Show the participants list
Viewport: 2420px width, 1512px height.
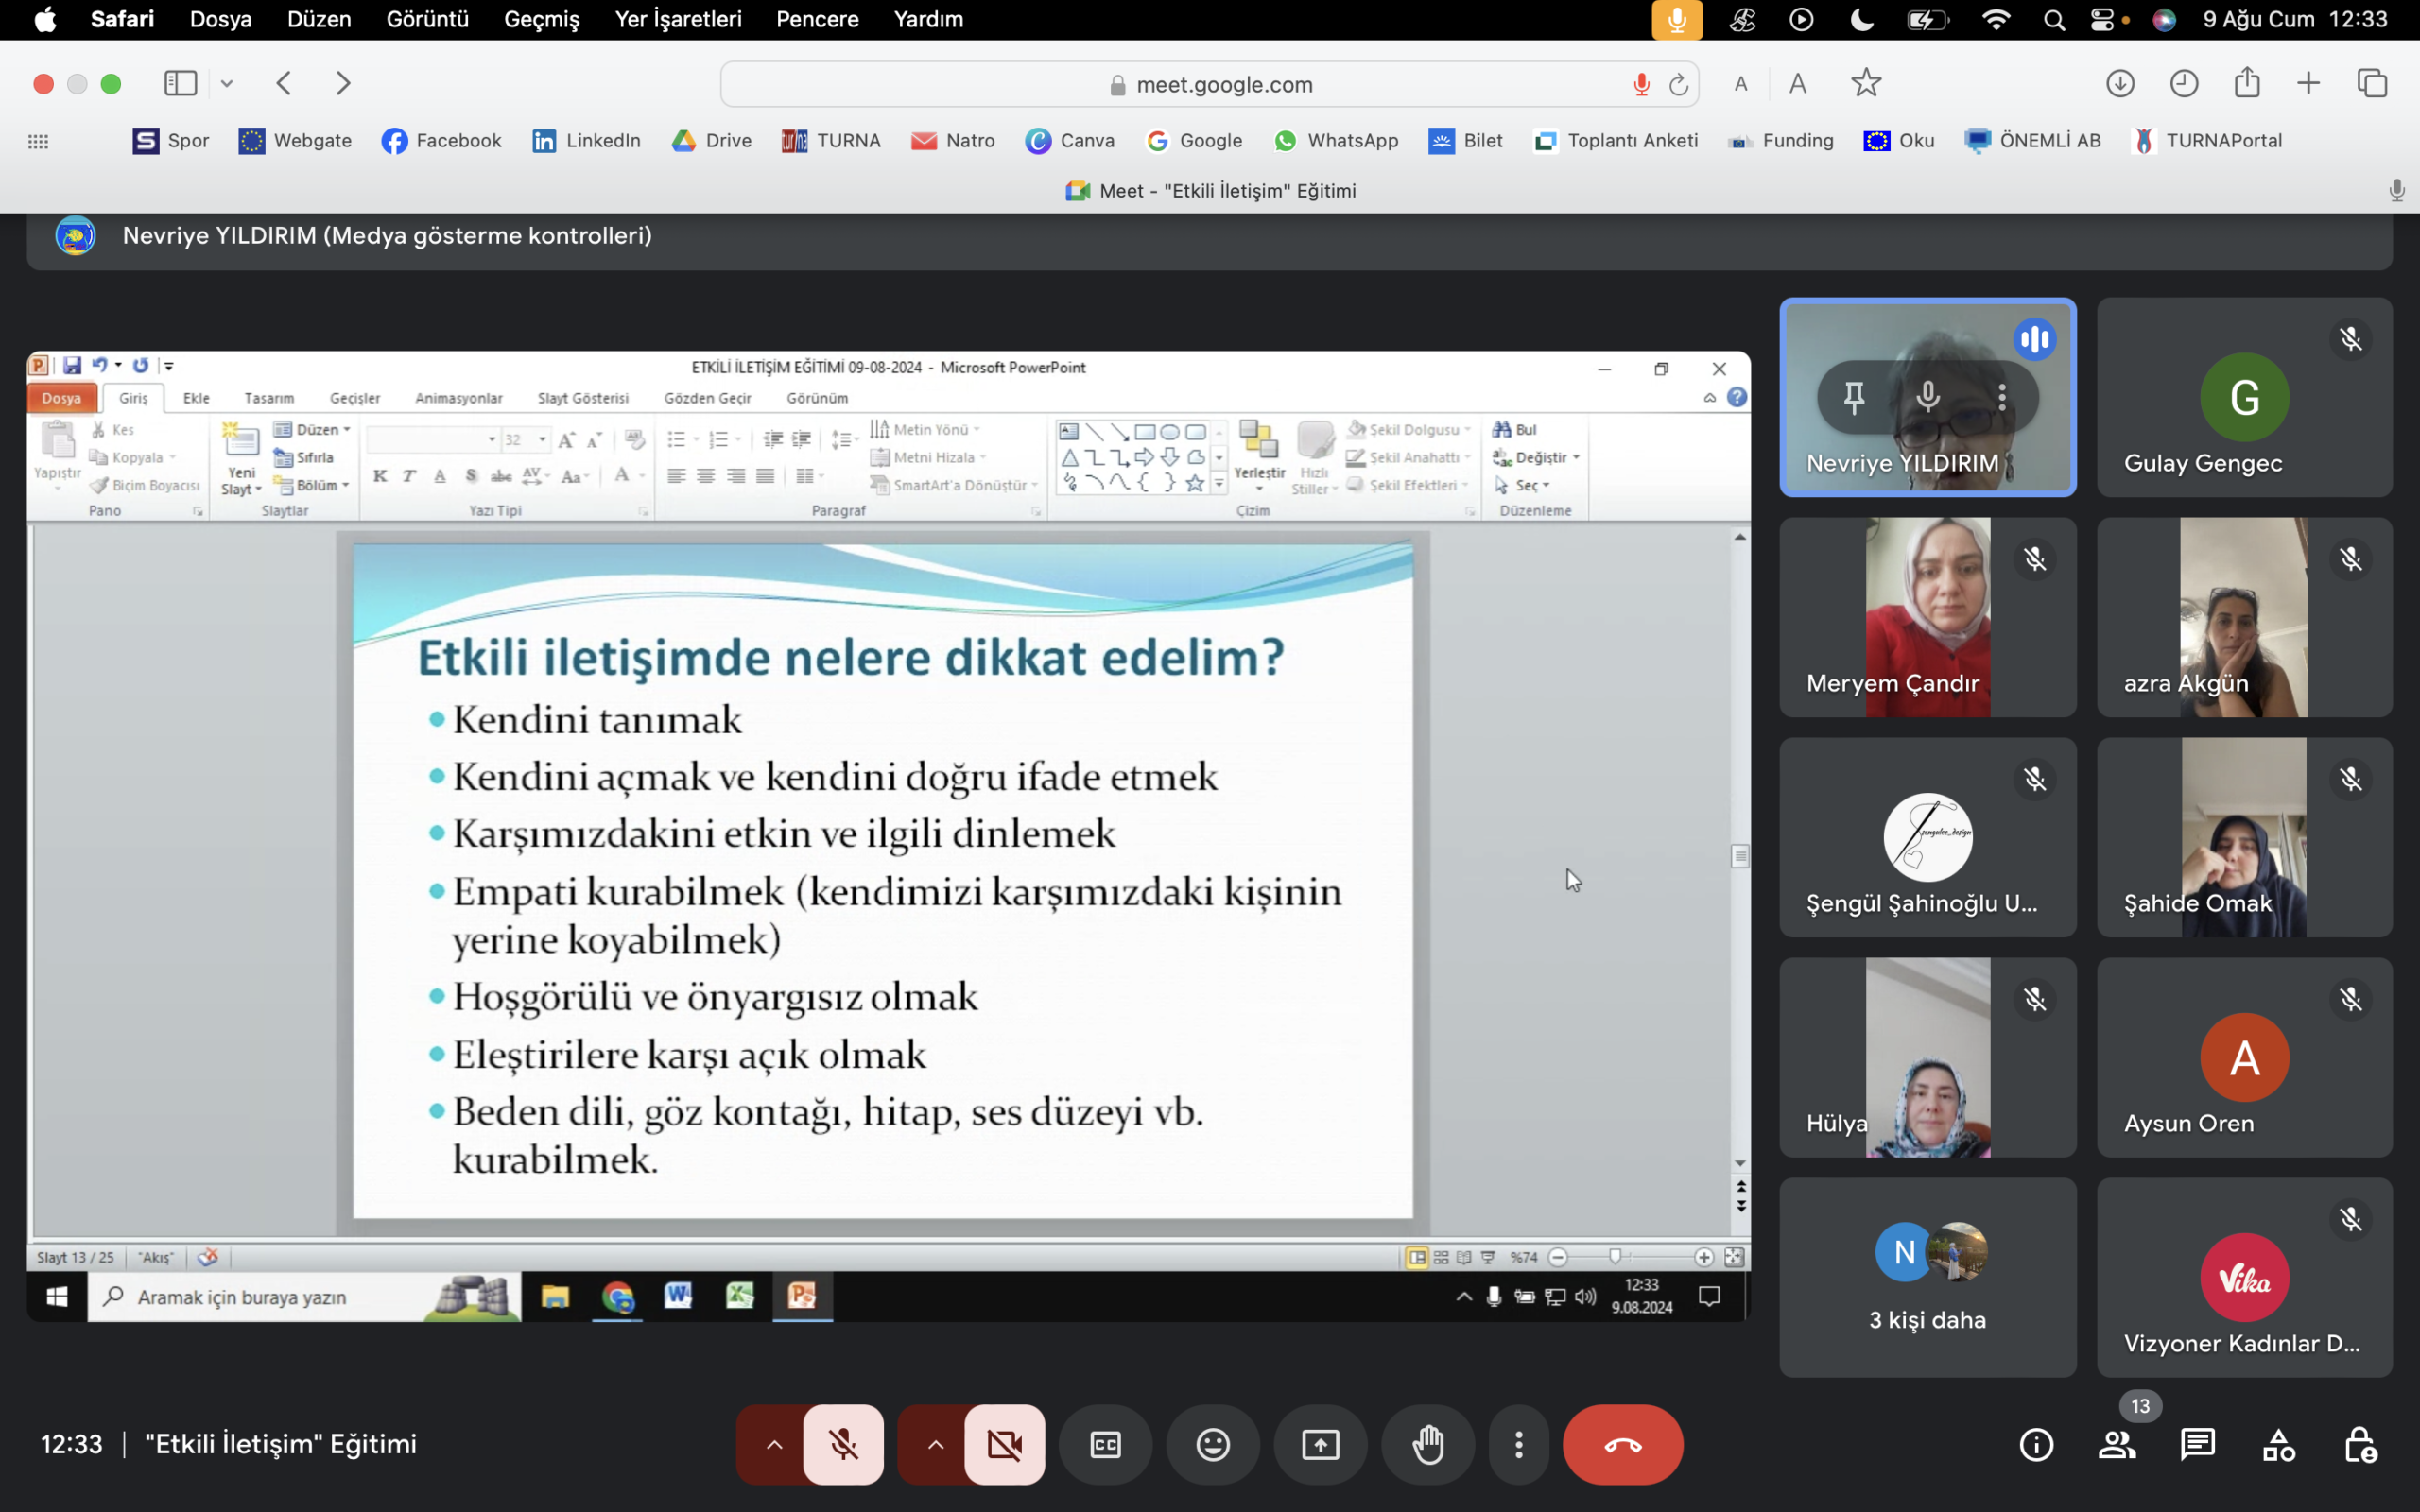(x=2116, y=1444)
